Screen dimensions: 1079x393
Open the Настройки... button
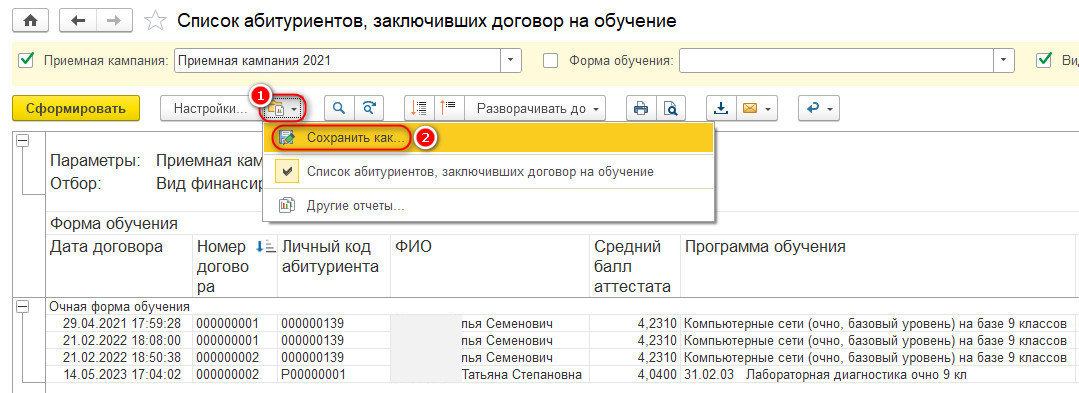210,108
